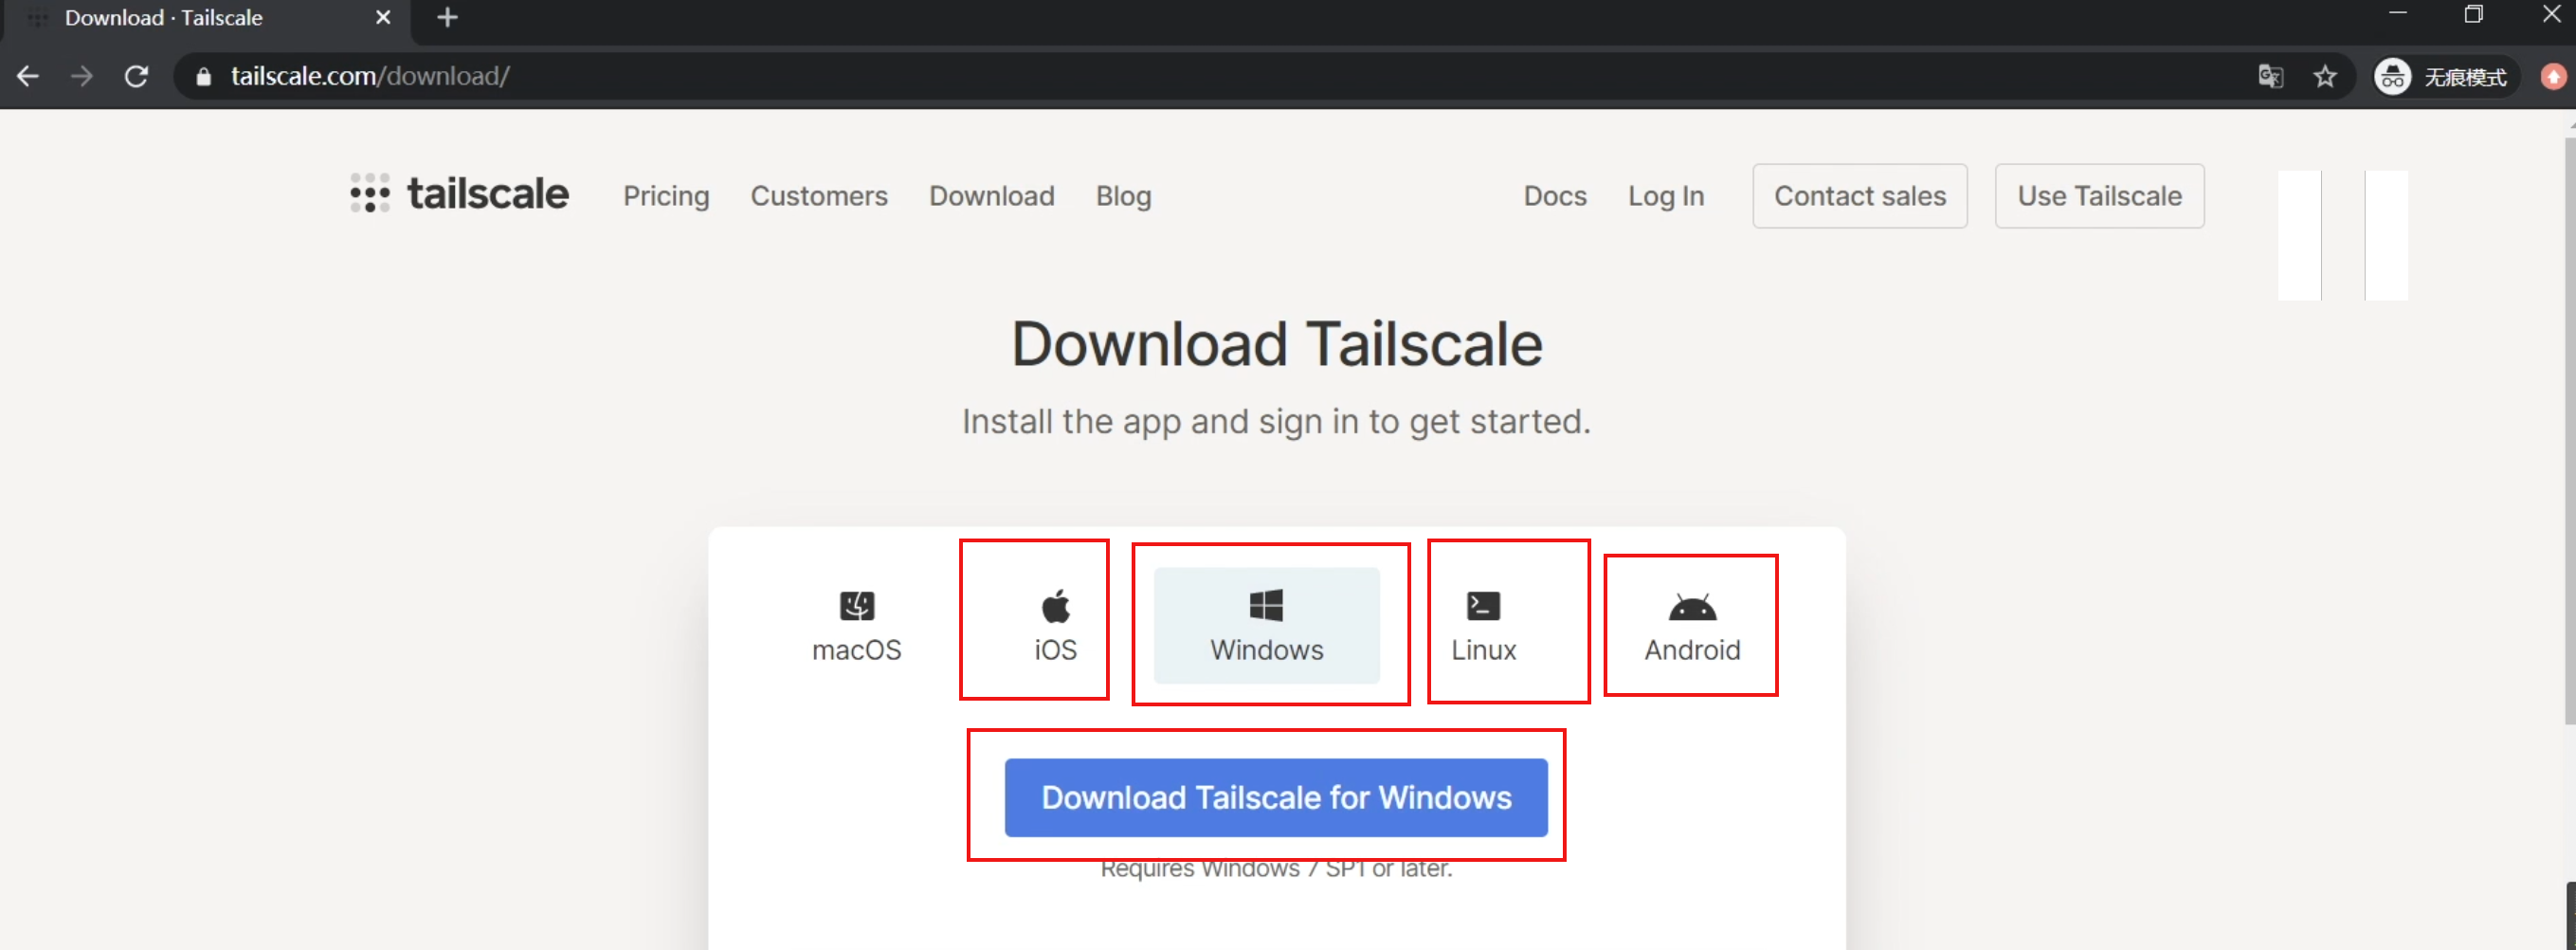Select the Linux platform option
This screenshot has height=950, width=2576.
(x=1483, y=625)
